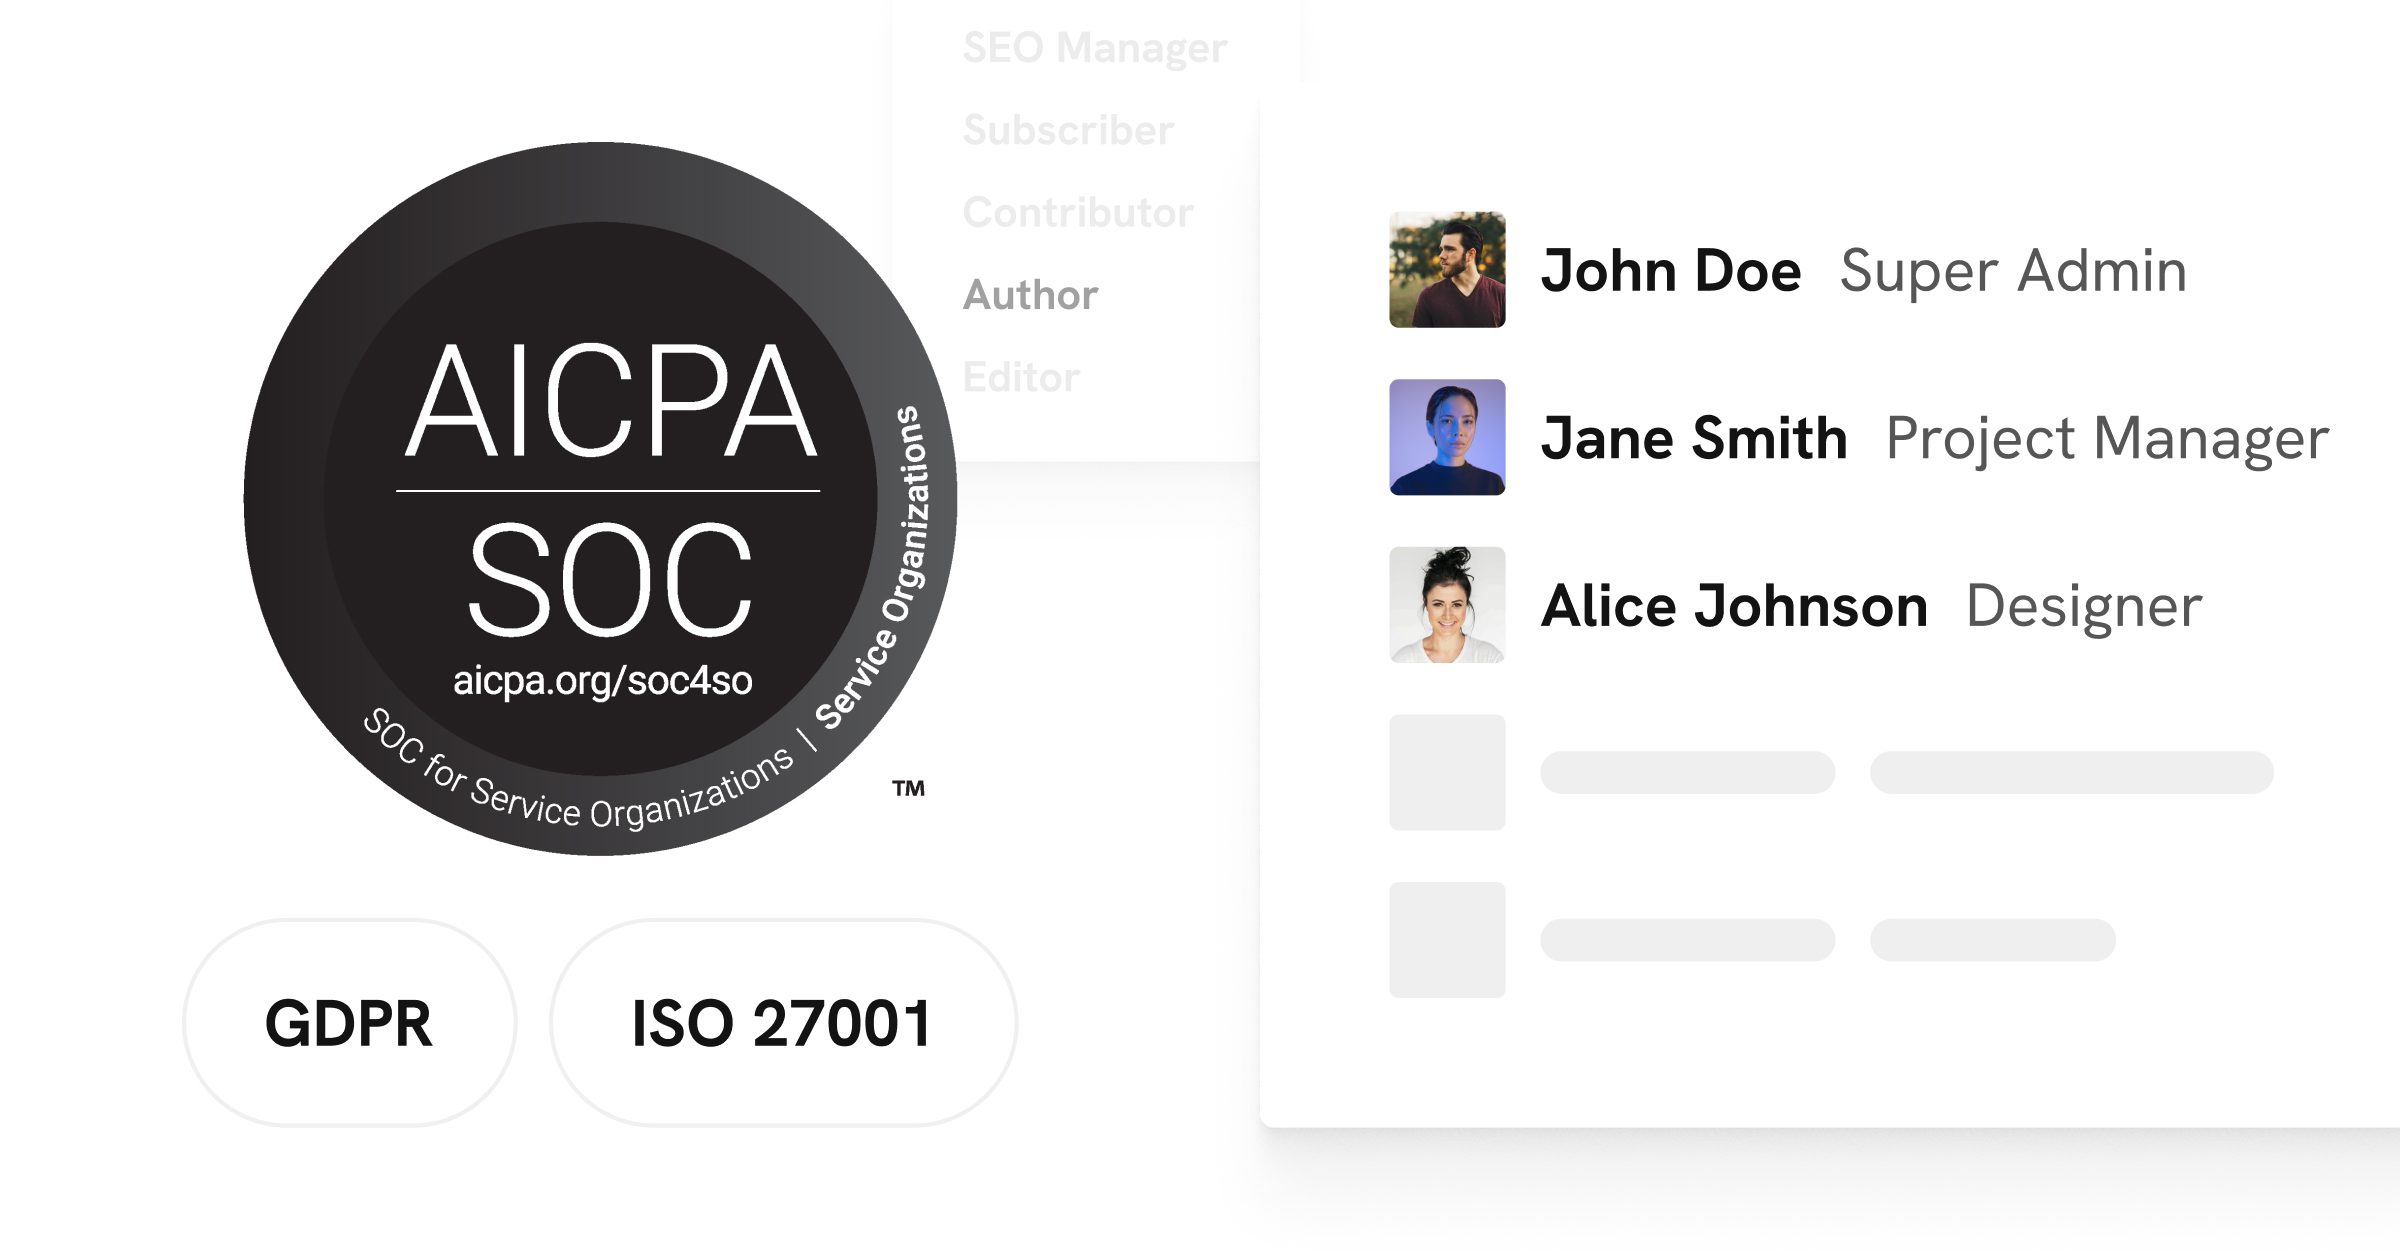Pick the Contributor role entry

coord(1077,212)
